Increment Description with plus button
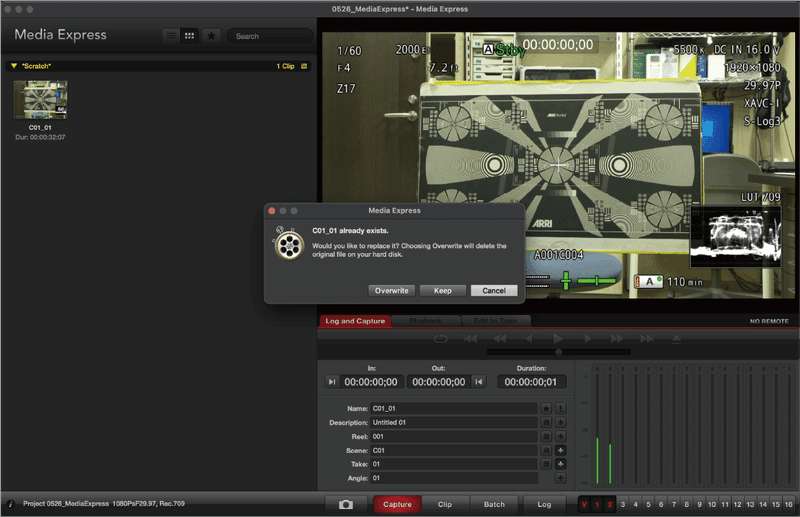800x517 pixels. tap(560, 423)
